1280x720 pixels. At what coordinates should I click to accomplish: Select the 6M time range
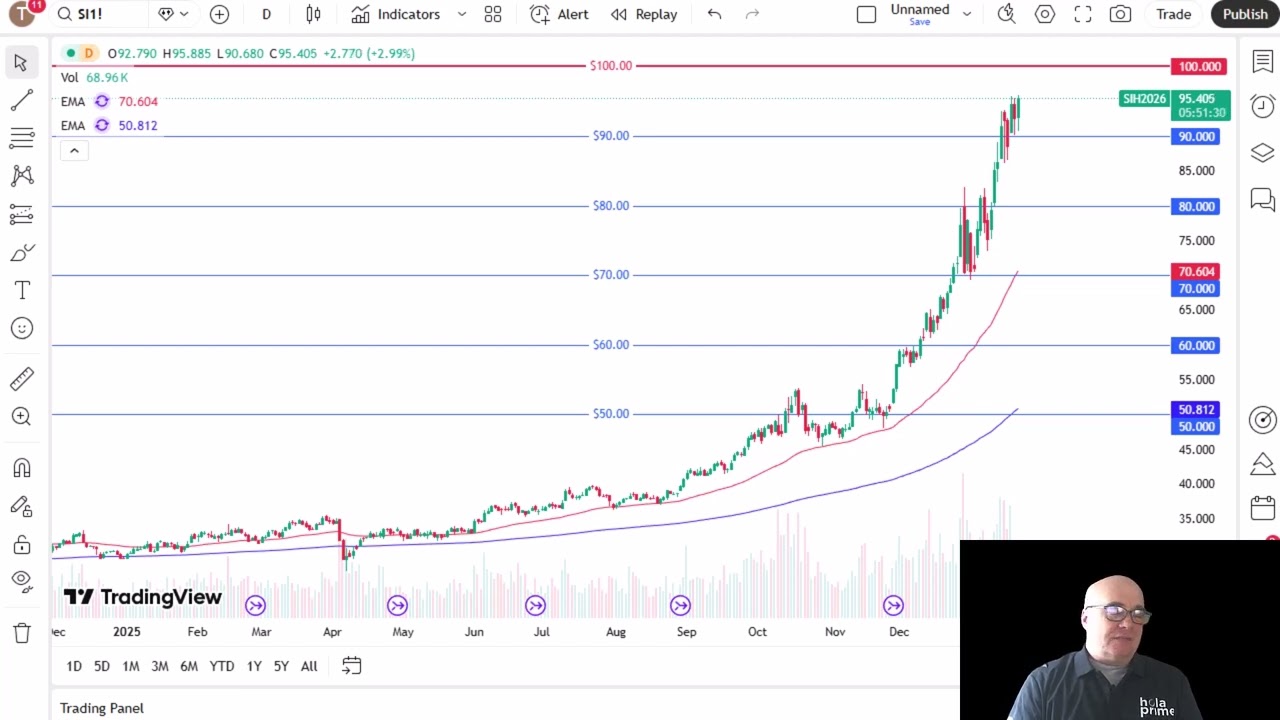[189, 666]
